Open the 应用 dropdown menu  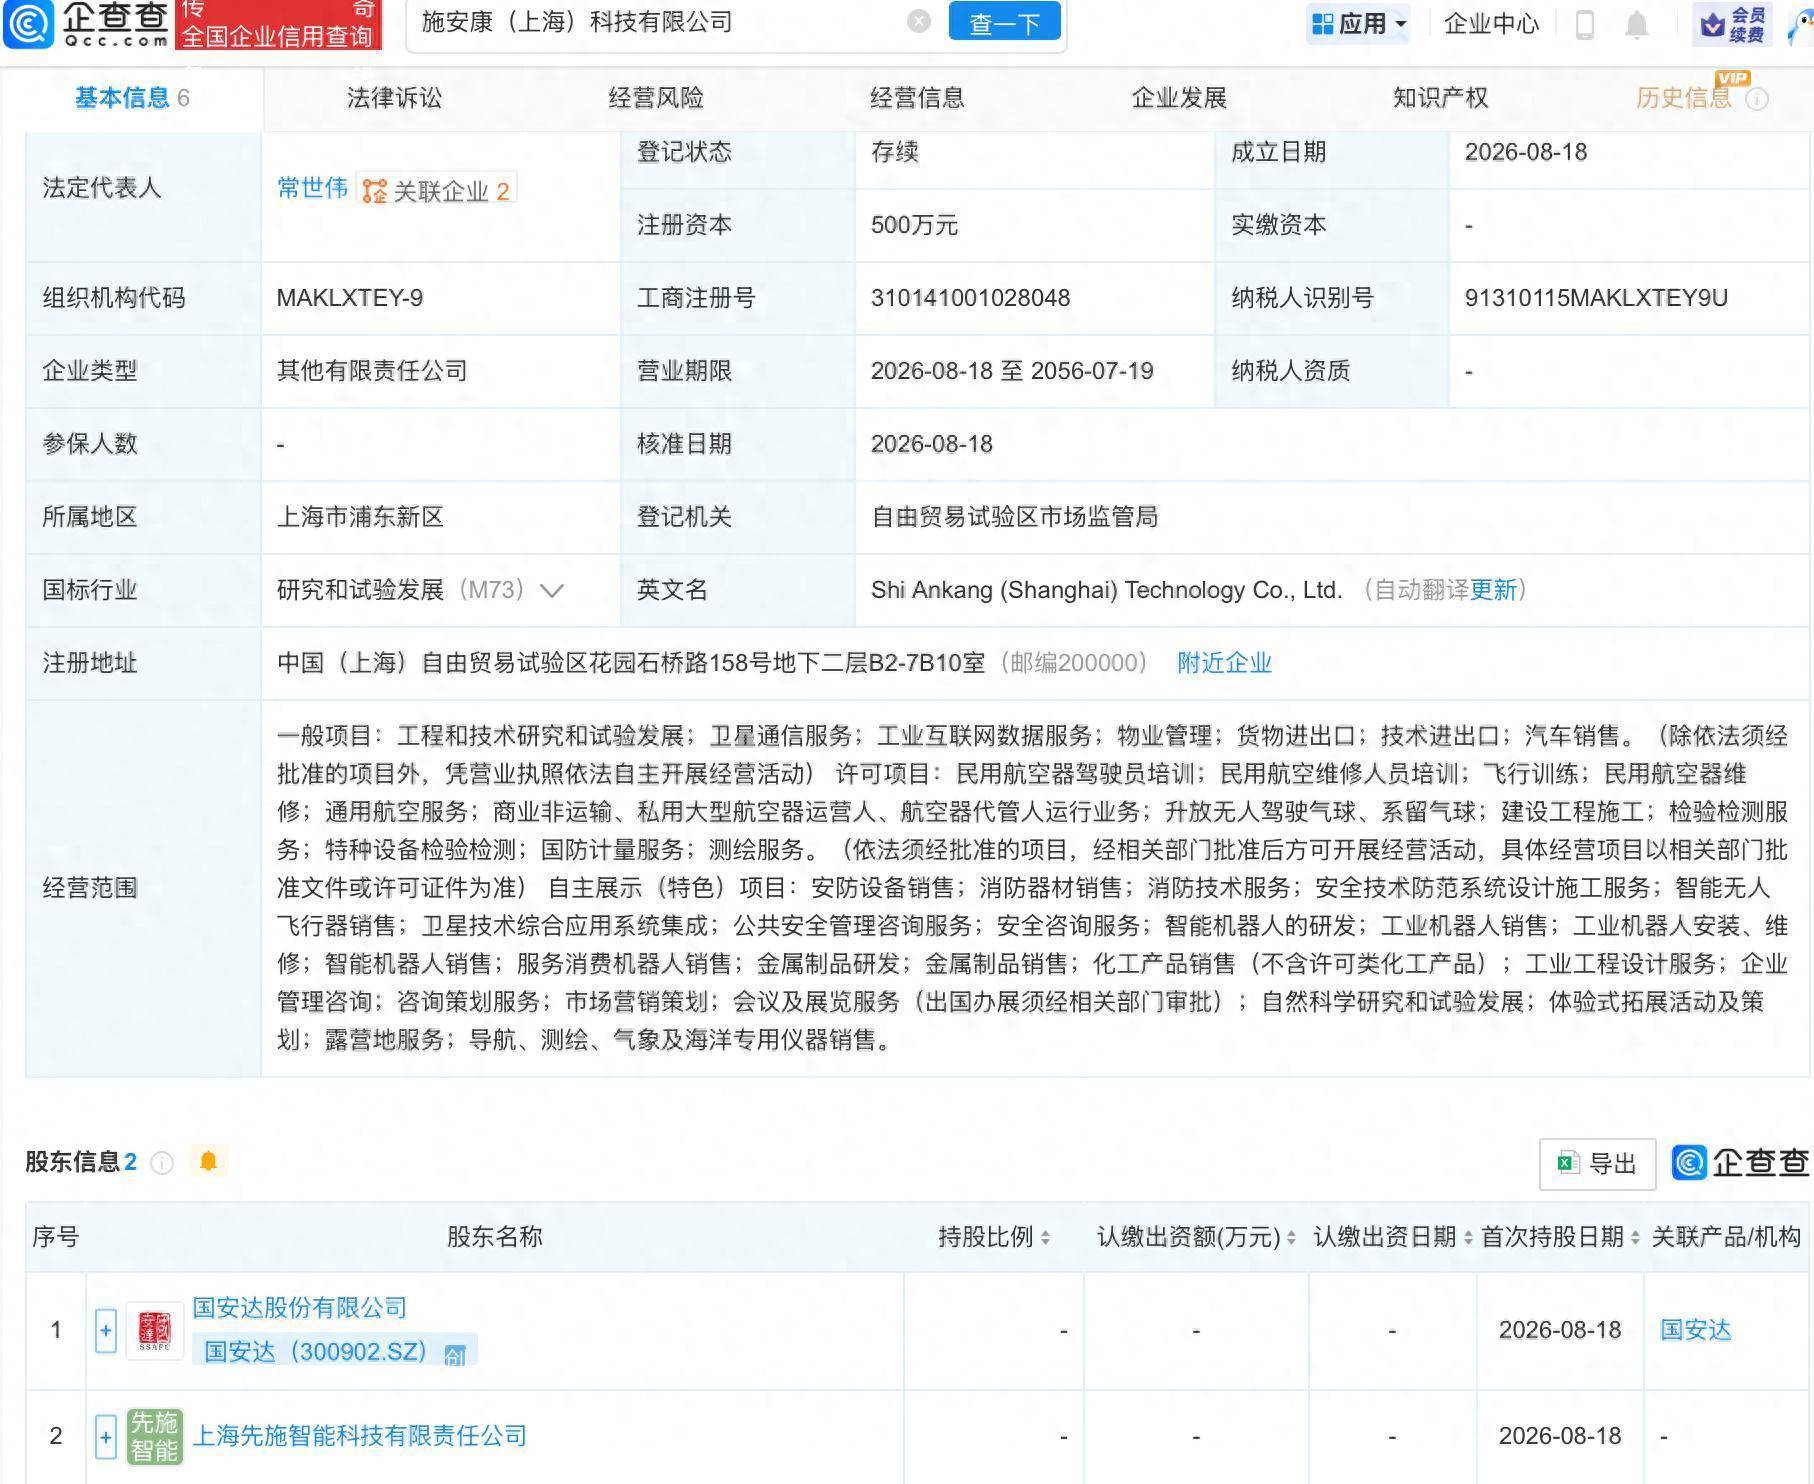point(1358,23)
